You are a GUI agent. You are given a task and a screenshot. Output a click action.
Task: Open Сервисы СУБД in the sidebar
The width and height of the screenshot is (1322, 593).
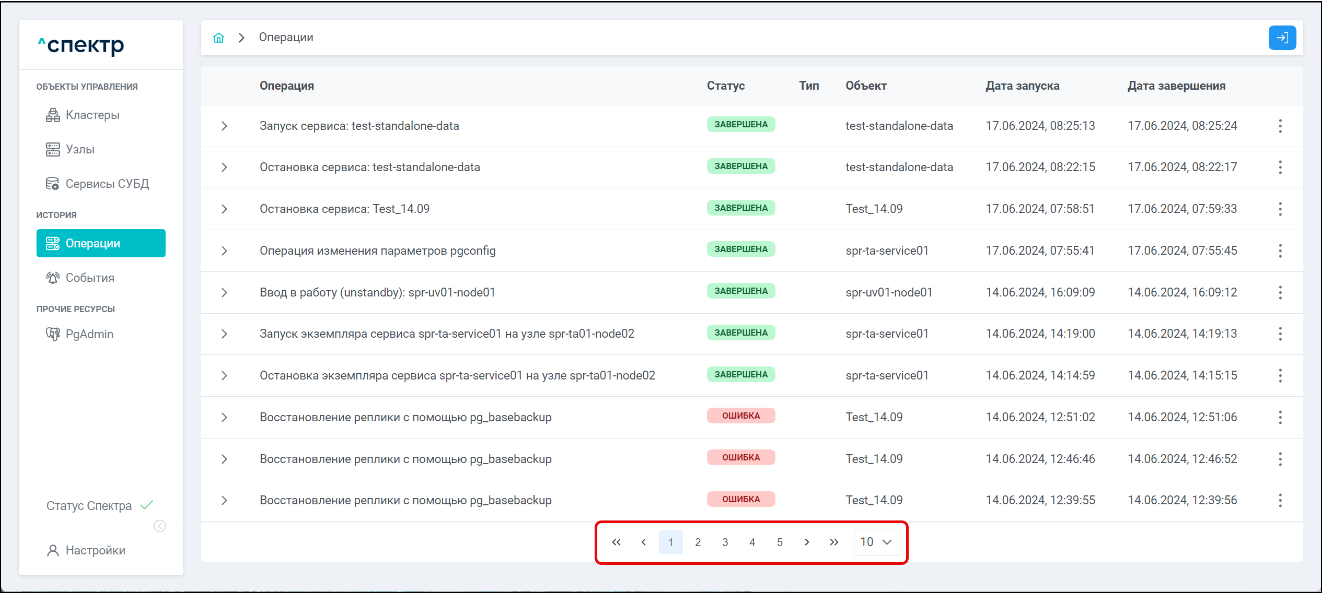106,184
